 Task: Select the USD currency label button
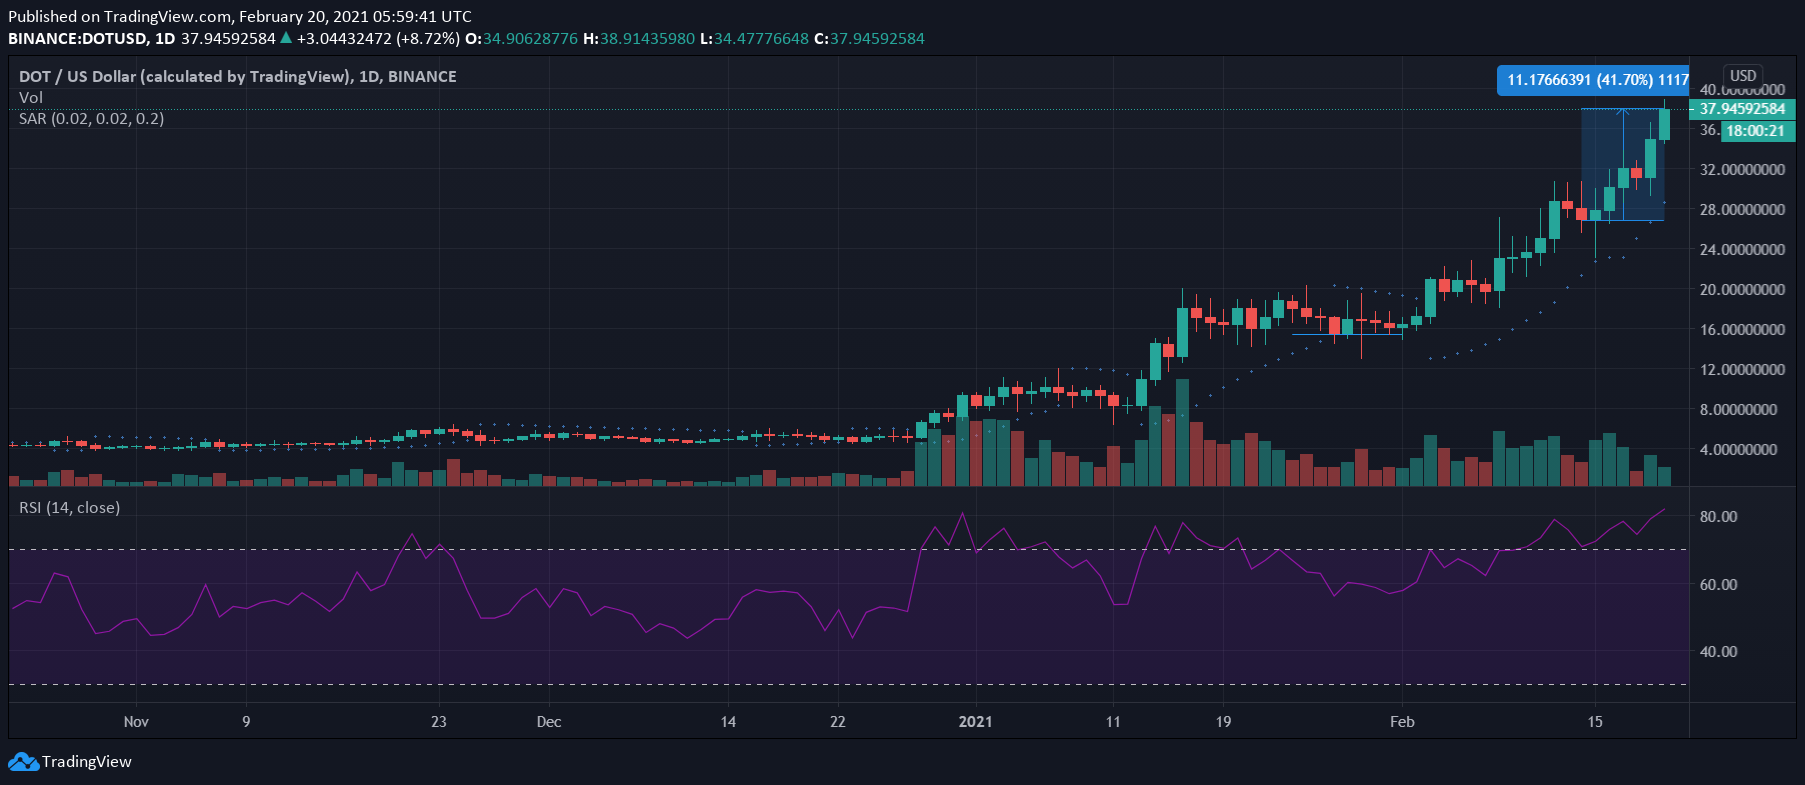[1743, 76]
